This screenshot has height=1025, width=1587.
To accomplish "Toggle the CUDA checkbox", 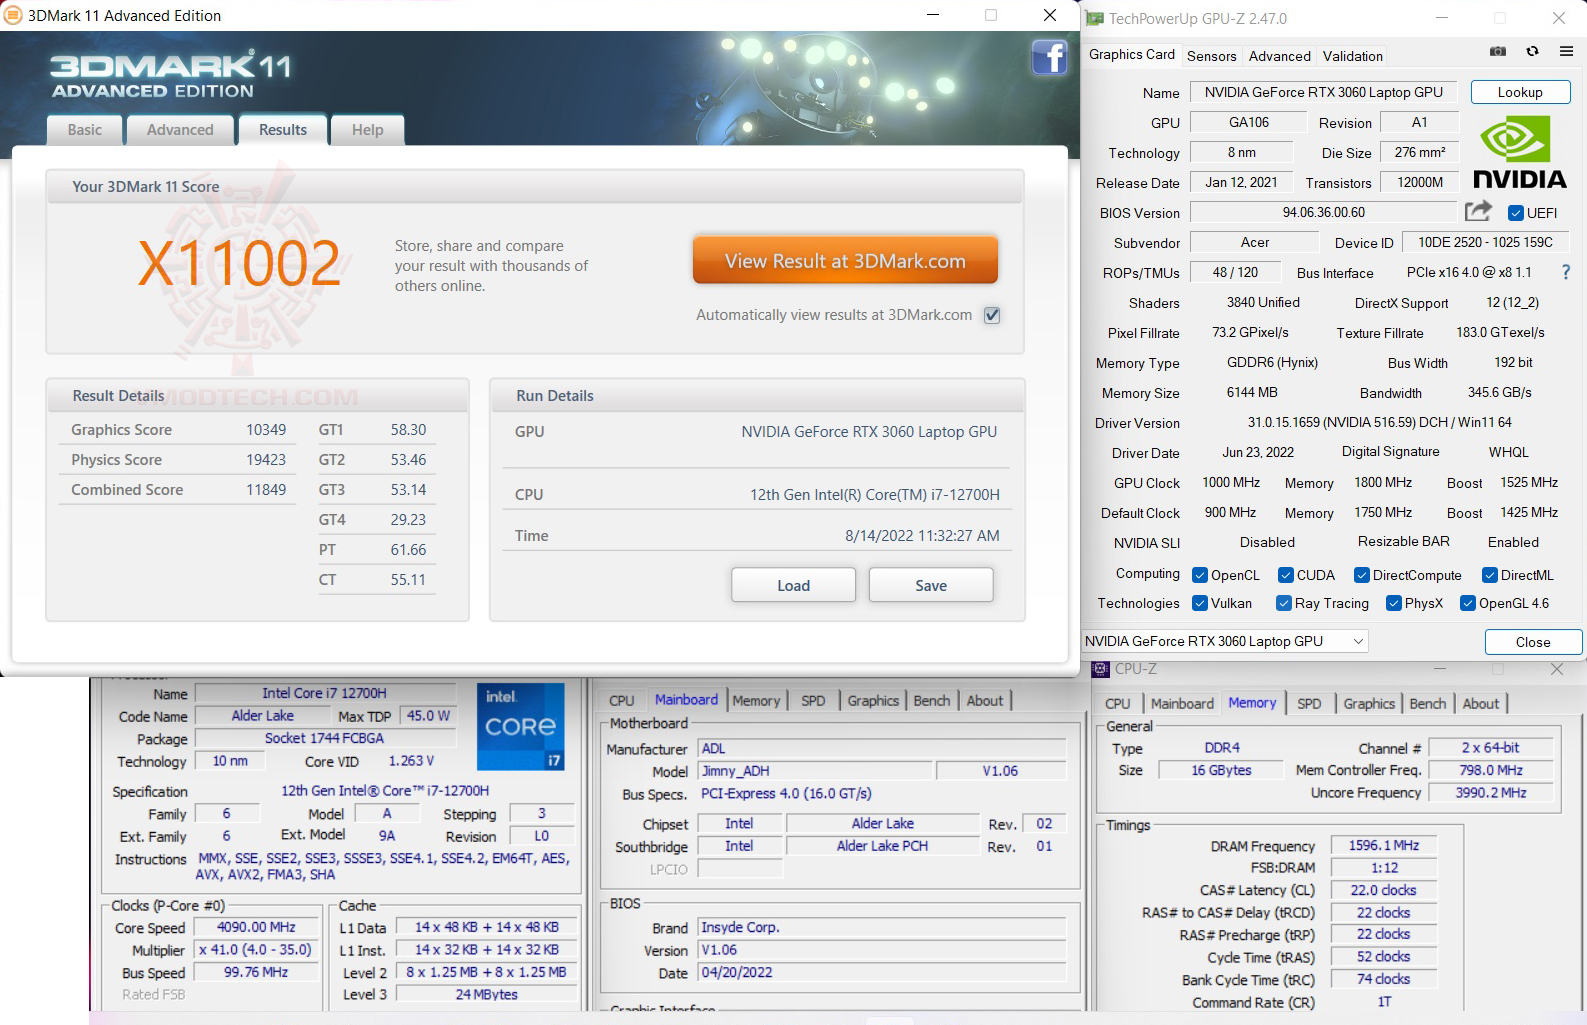I will click(x=1286, y=575).
